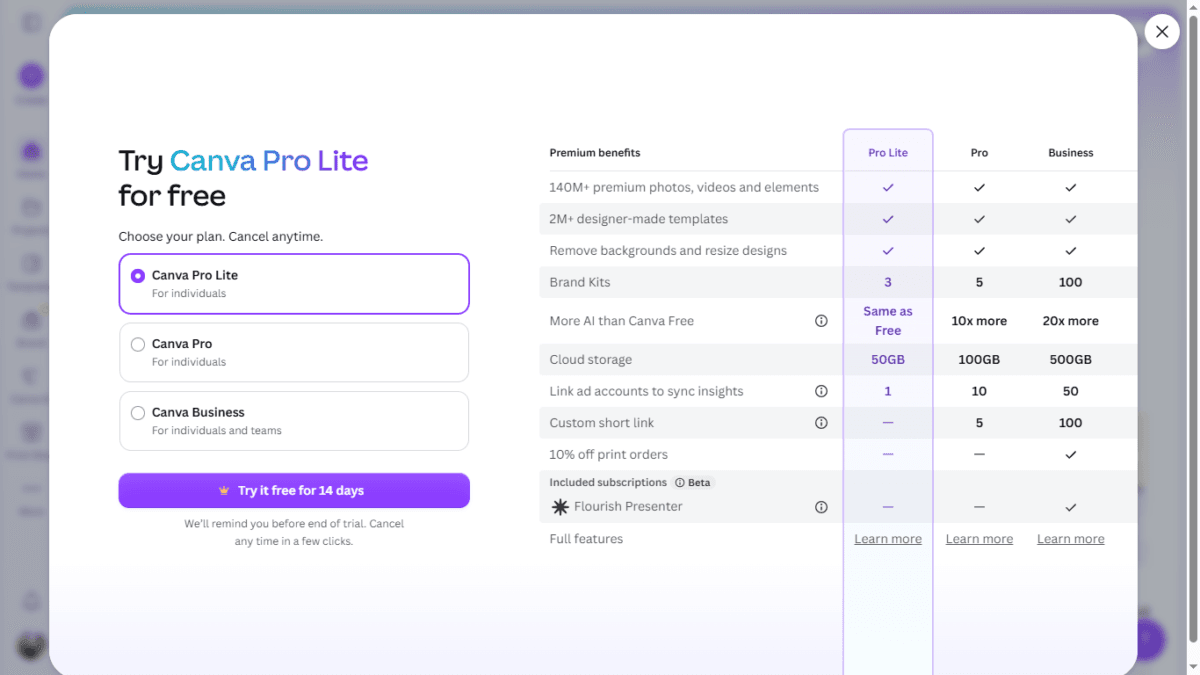
Task: Click the 20x more AI cell
Action: [1070, 321]
